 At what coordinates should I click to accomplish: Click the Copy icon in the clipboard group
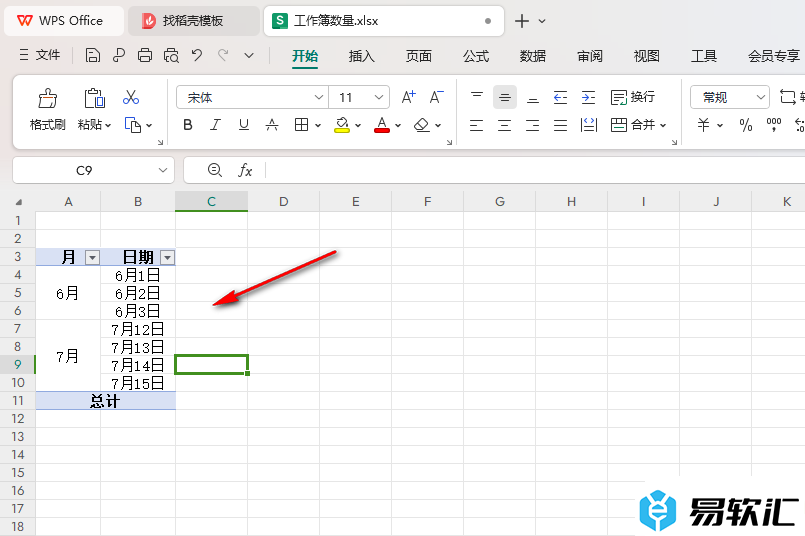pos(133,125)
